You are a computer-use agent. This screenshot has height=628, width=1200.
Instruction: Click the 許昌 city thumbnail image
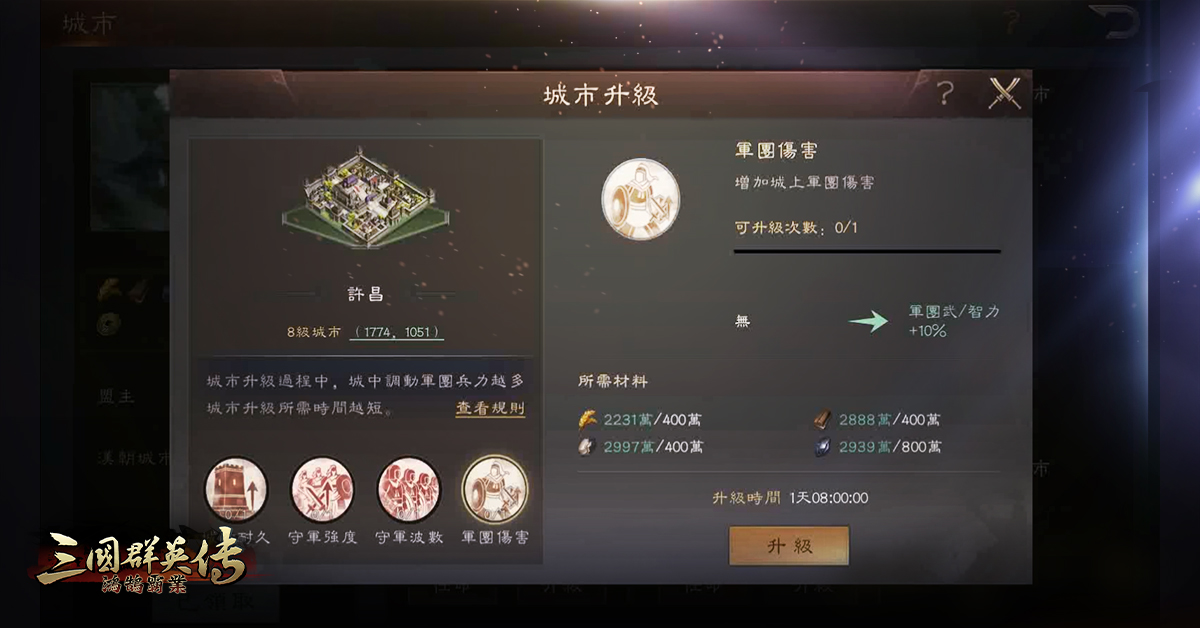pyautogui.click(x=365, y=202)
